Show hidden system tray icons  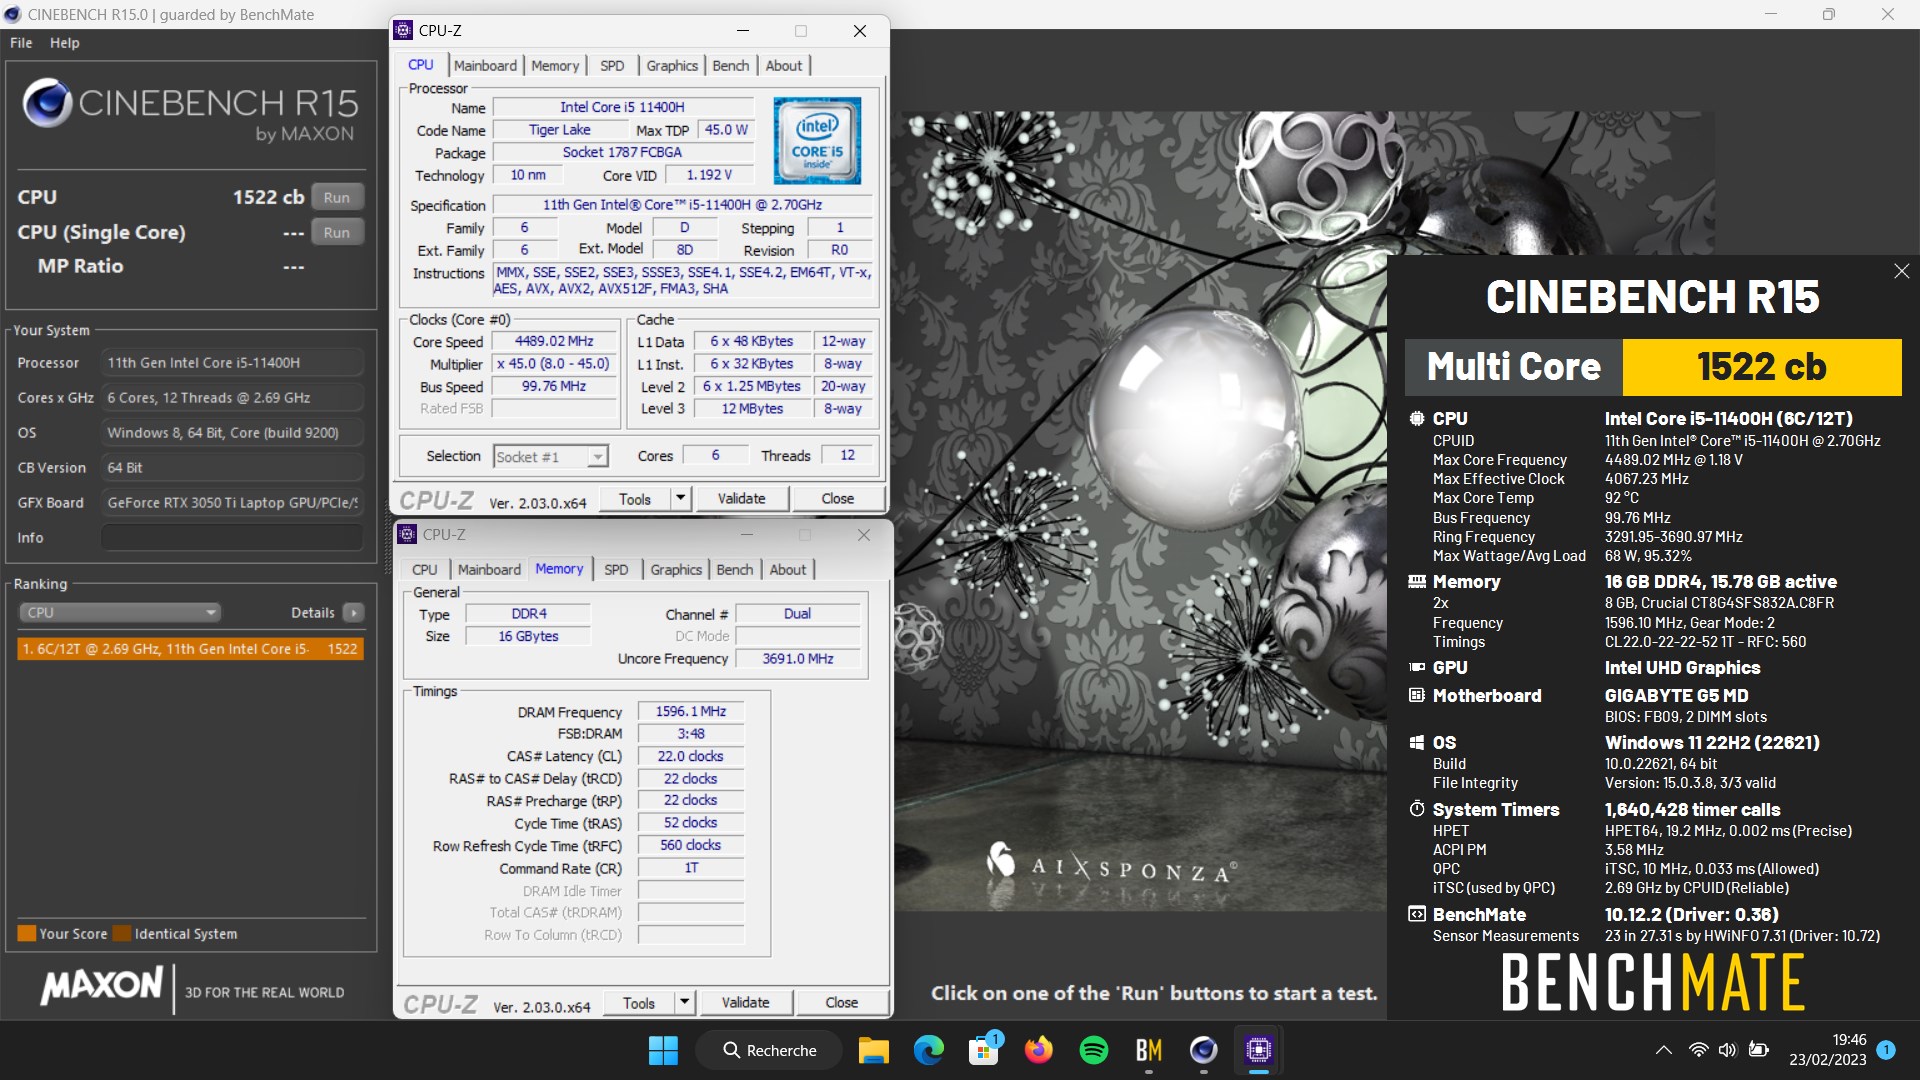1663,1050
